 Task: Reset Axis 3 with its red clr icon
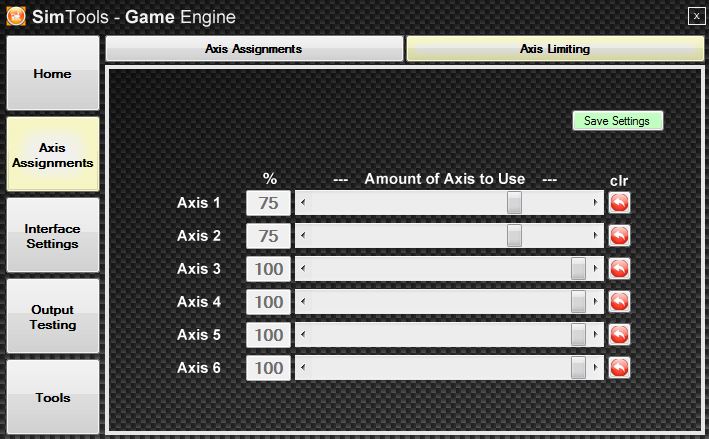coord(619,269)
